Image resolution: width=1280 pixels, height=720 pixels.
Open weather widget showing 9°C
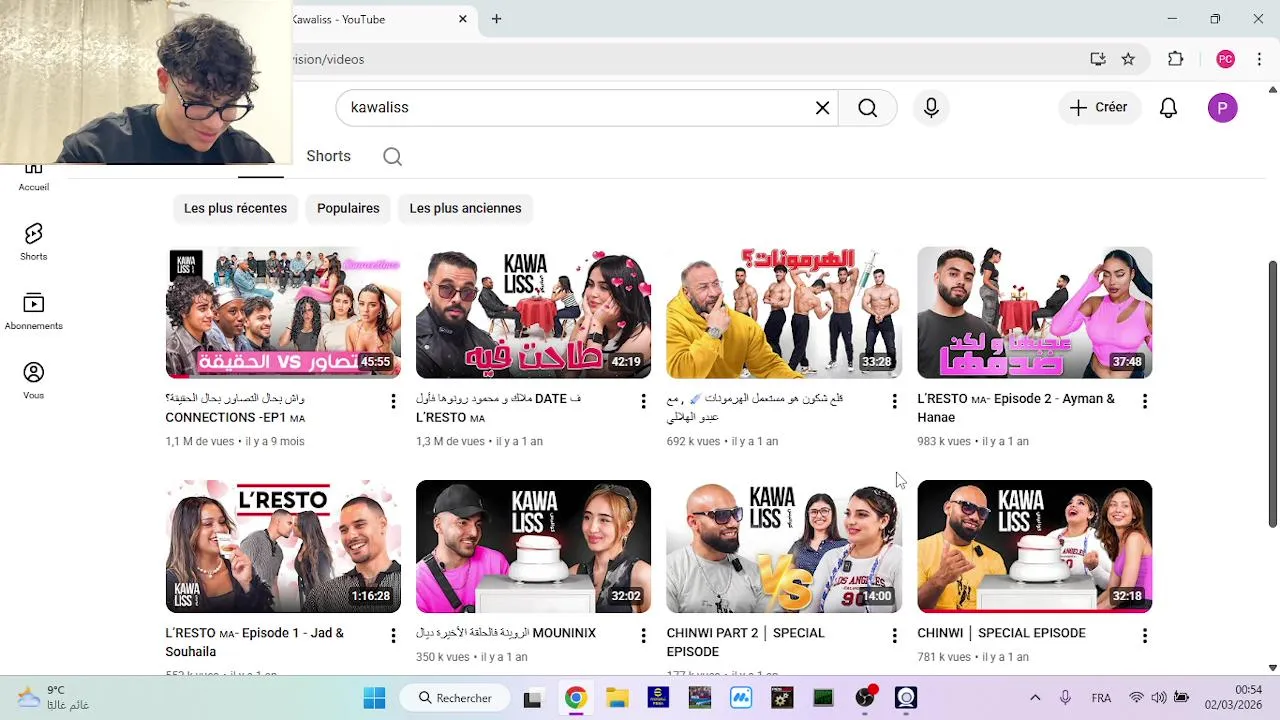click(x=55, y=697)
